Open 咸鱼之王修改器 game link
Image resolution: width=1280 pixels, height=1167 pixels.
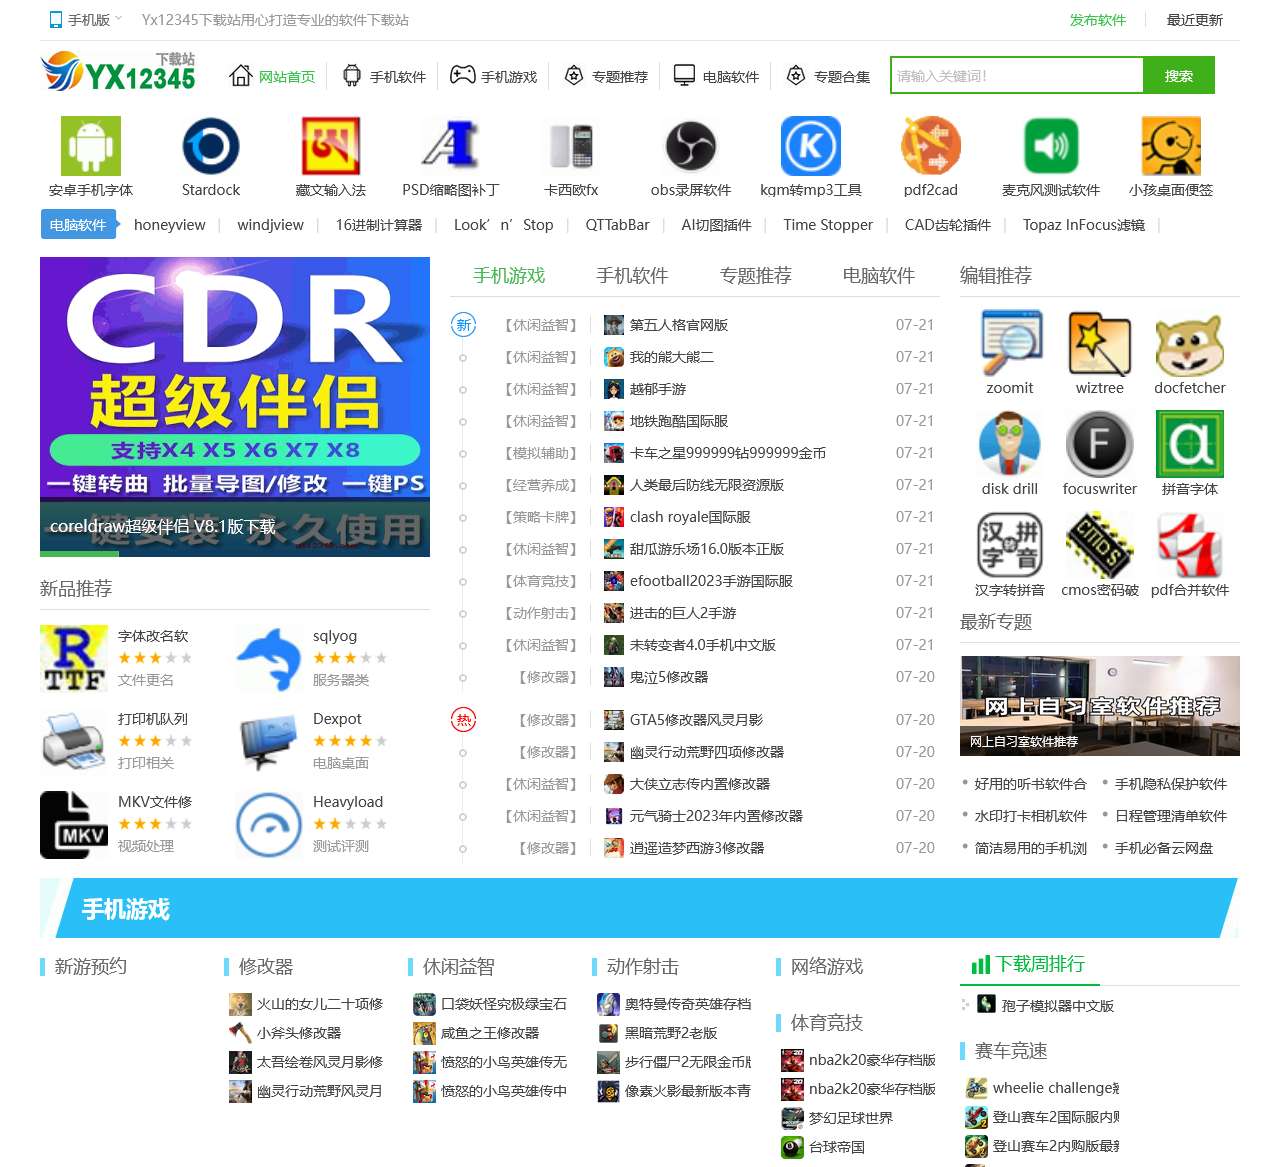(490, 1033)
